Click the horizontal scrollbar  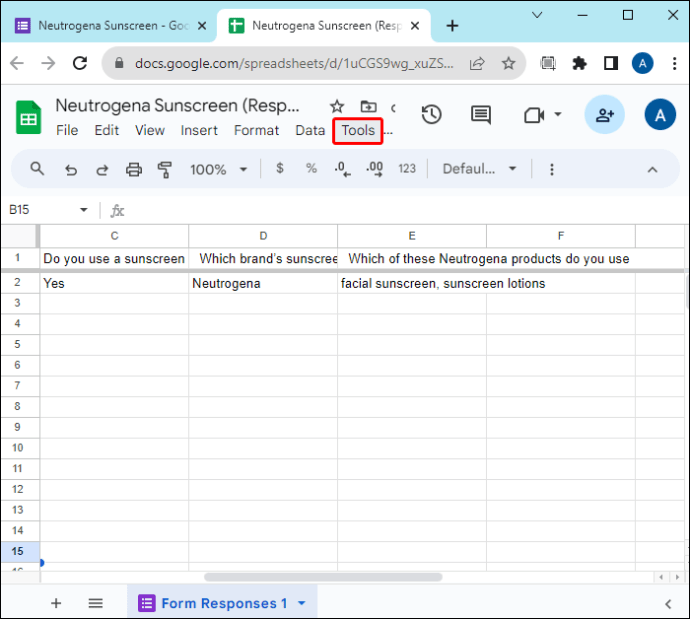click(323, 577)
